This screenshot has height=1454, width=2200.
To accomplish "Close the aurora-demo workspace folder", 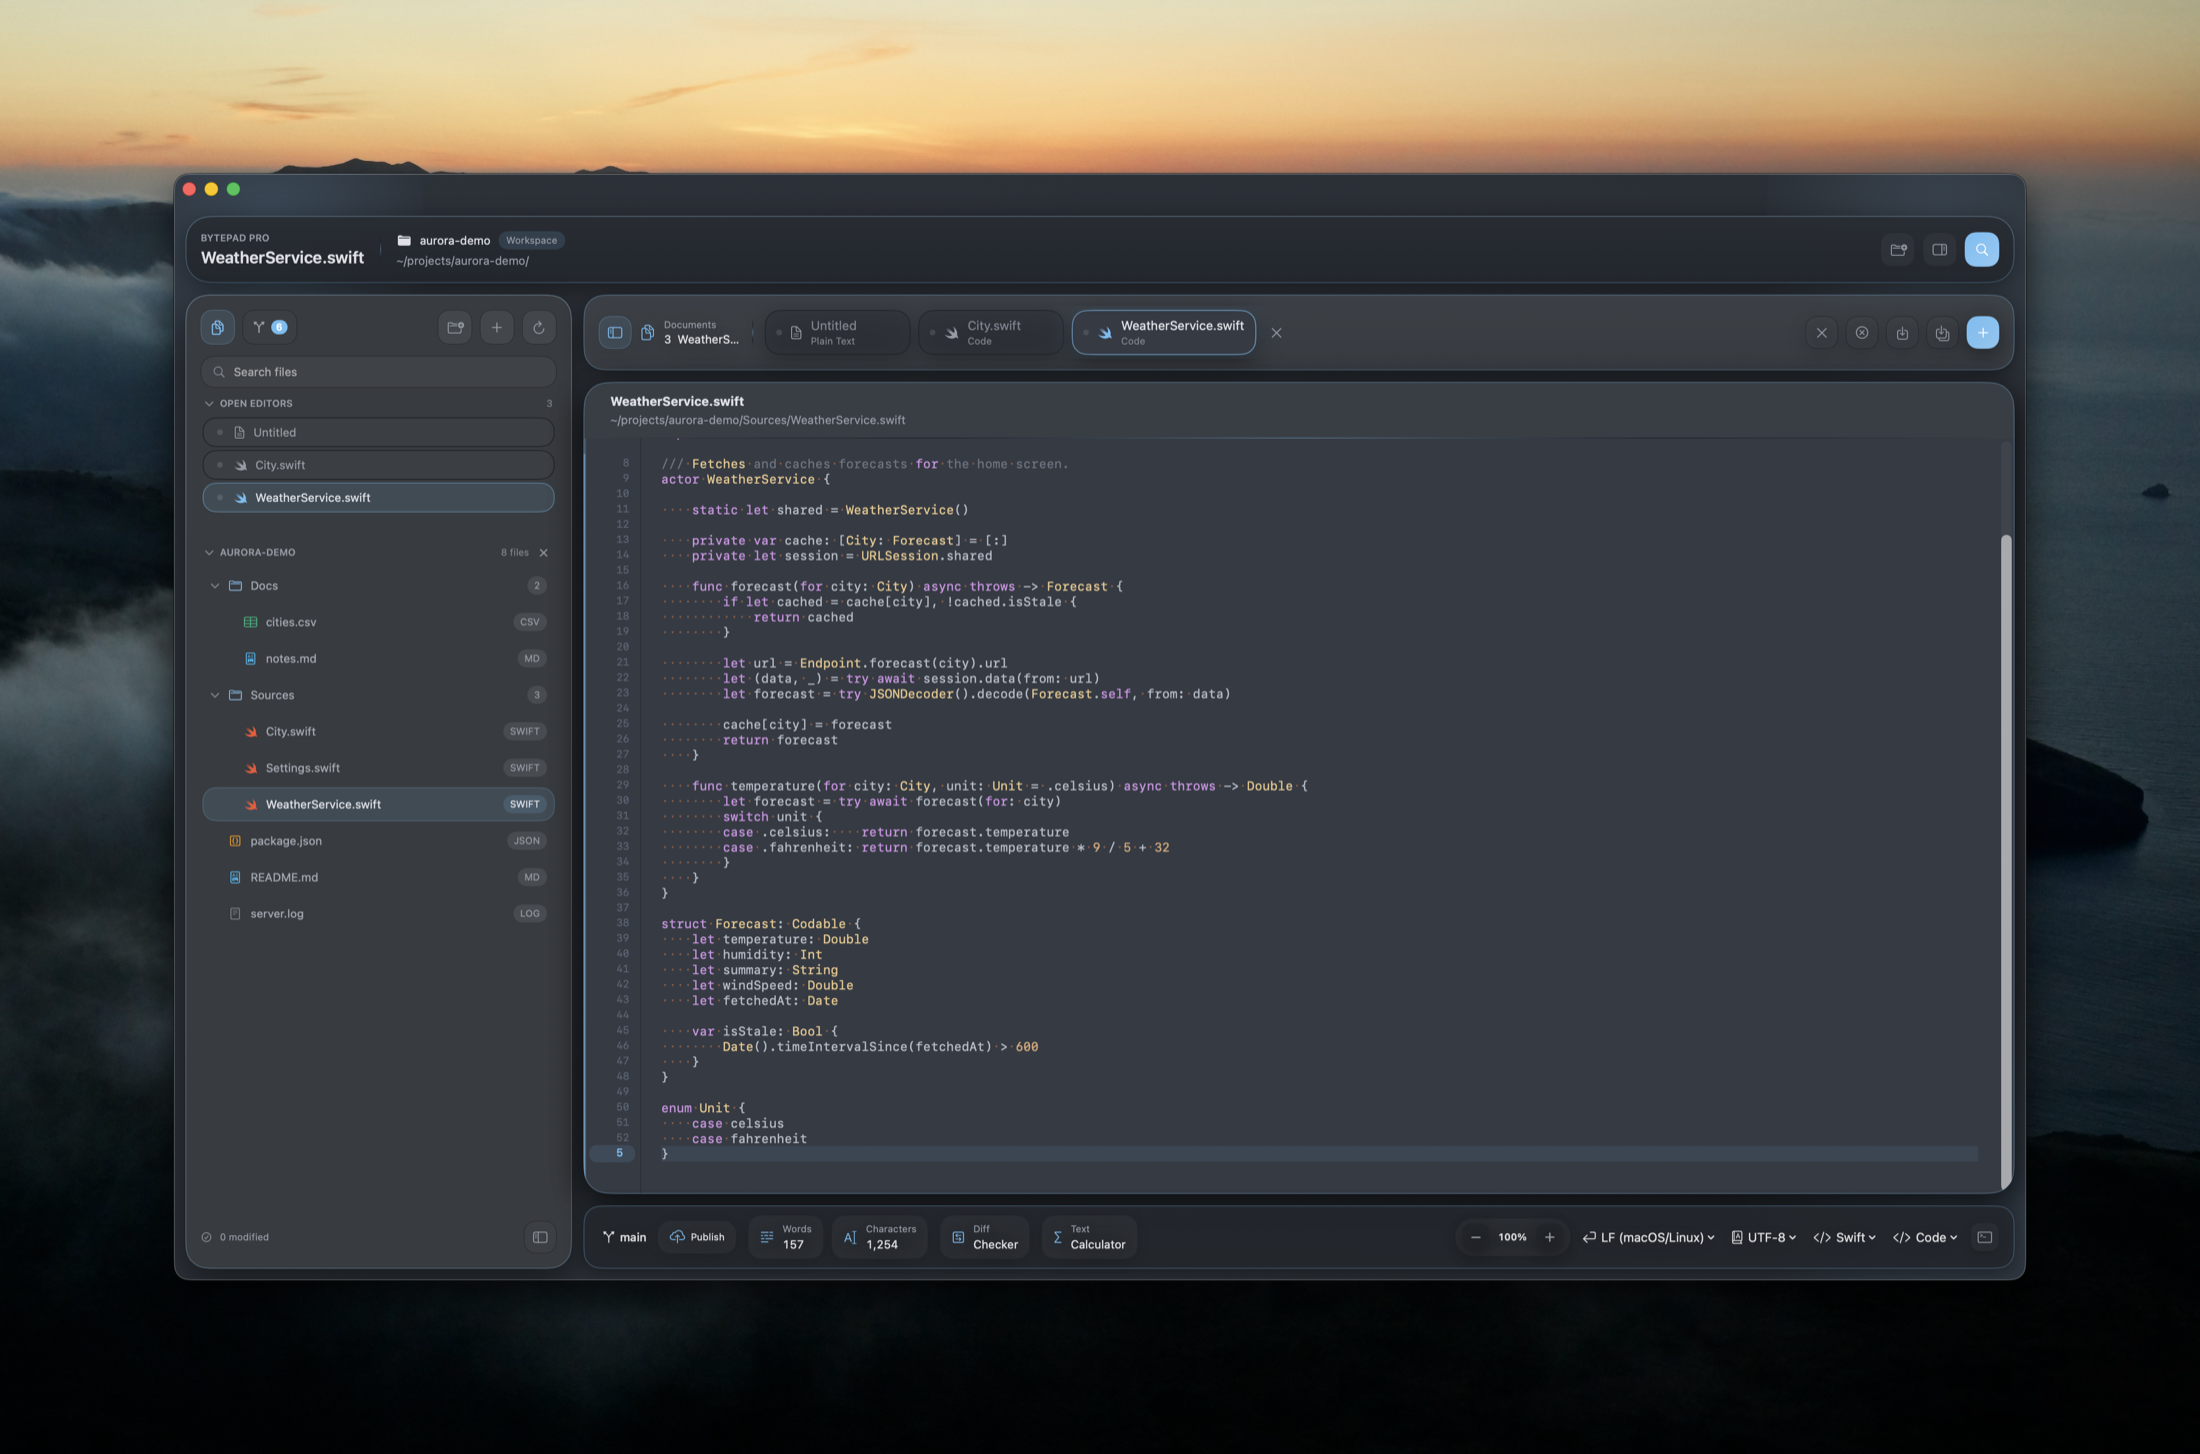I will 544,553.
